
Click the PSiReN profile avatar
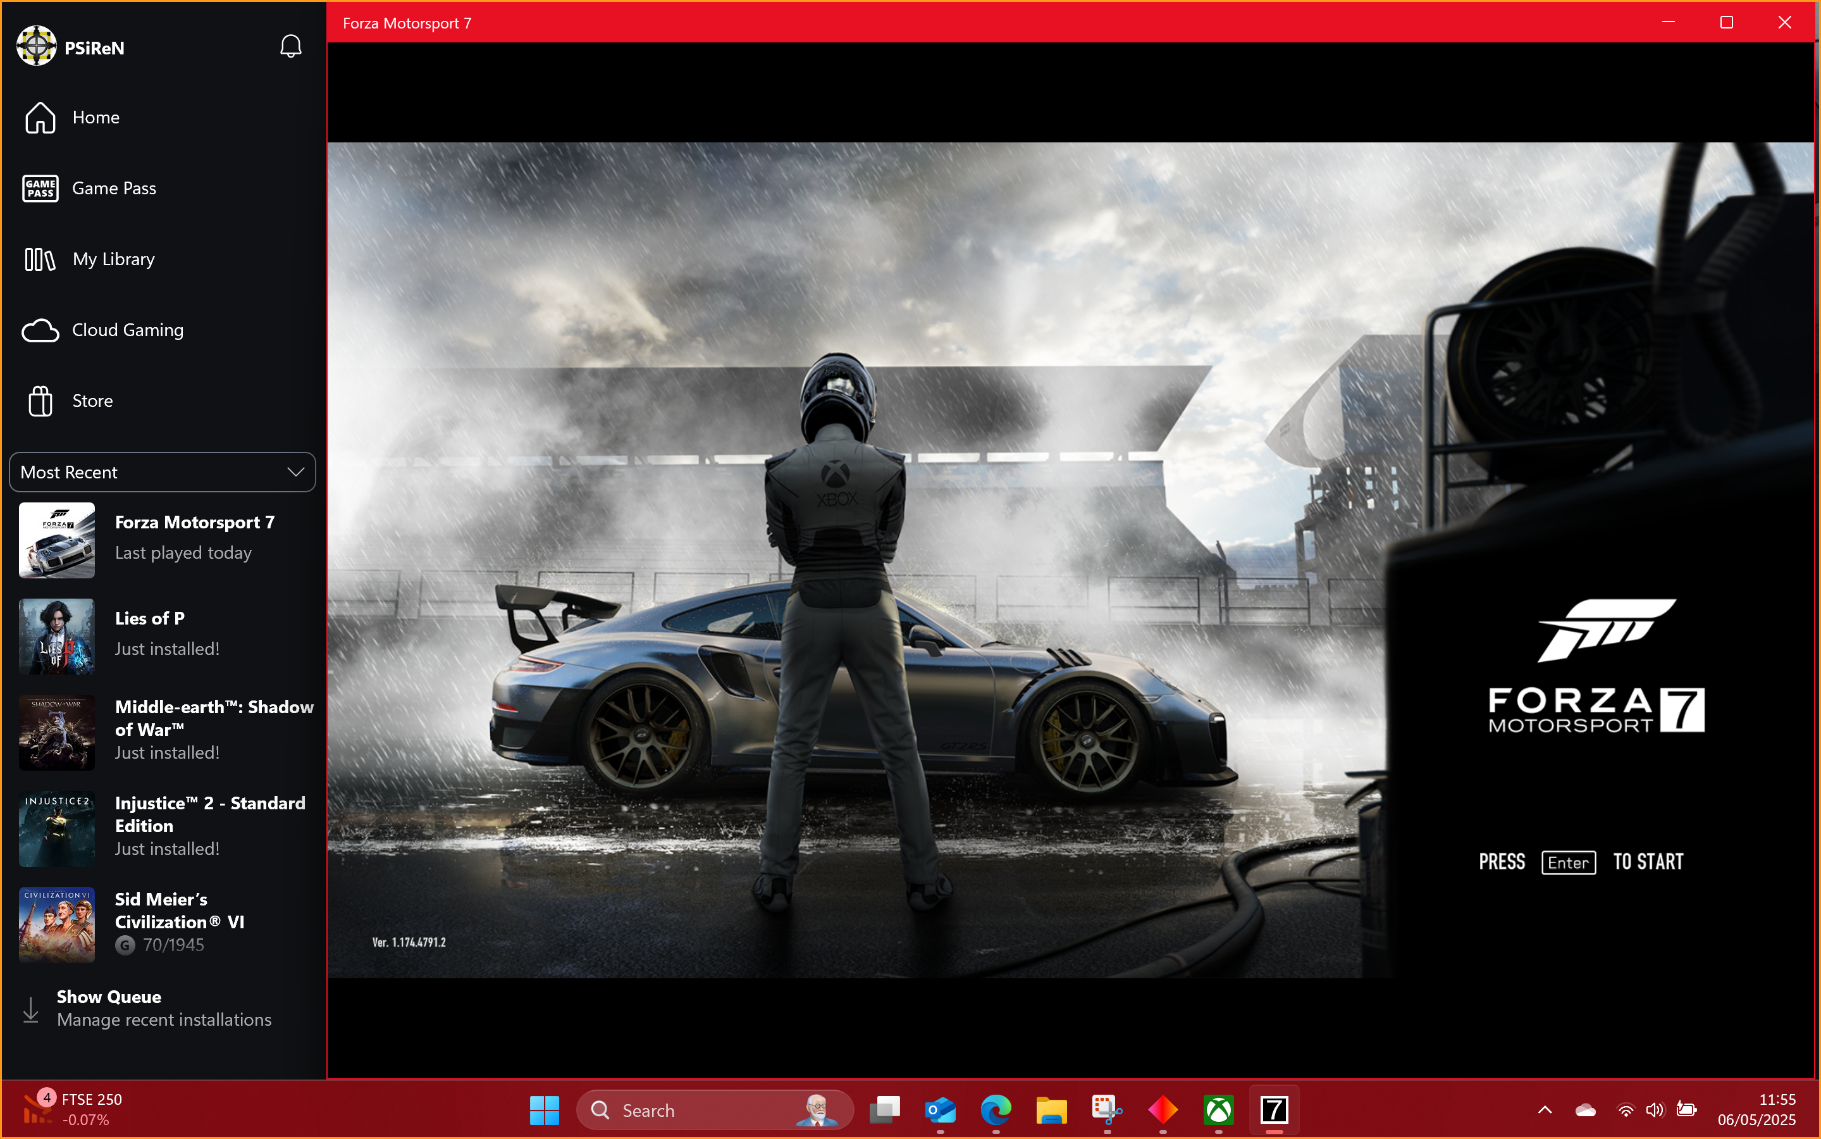tap(36, 46)
